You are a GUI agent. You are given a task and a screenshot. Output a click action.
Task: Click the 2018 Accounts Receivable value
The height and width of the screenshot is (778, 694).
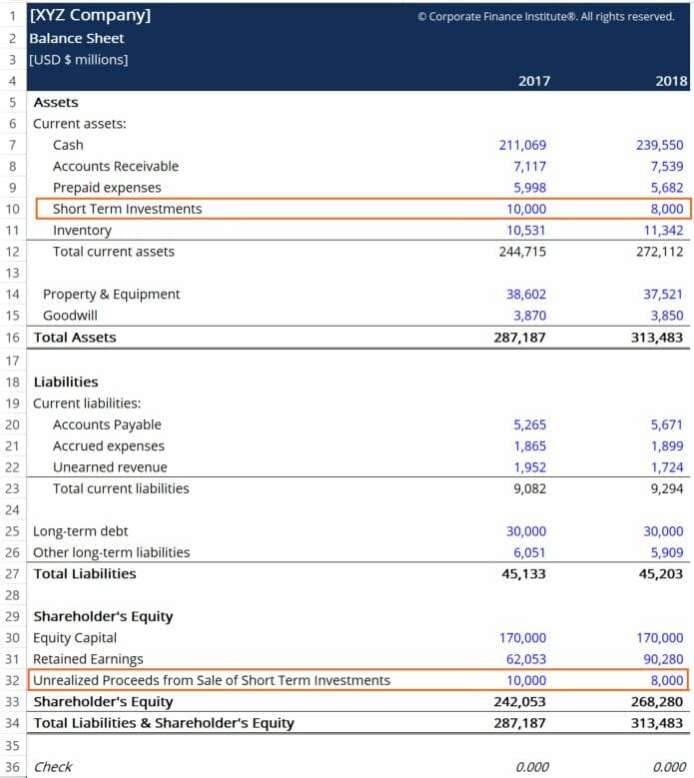click(x=660, y=166)
